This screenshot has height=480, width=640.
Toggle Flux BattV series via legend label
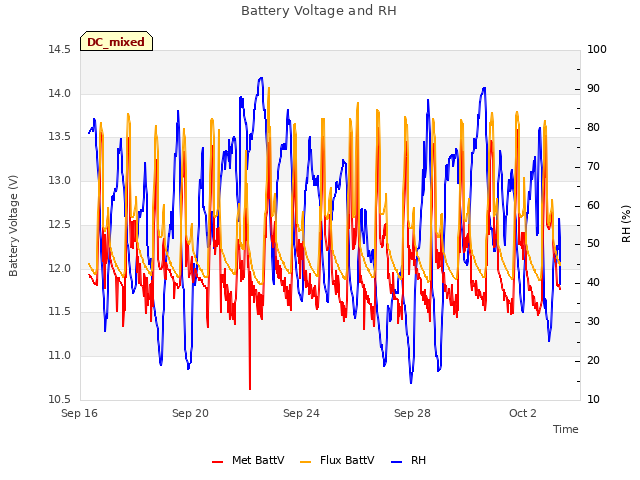tap(347, 460)
